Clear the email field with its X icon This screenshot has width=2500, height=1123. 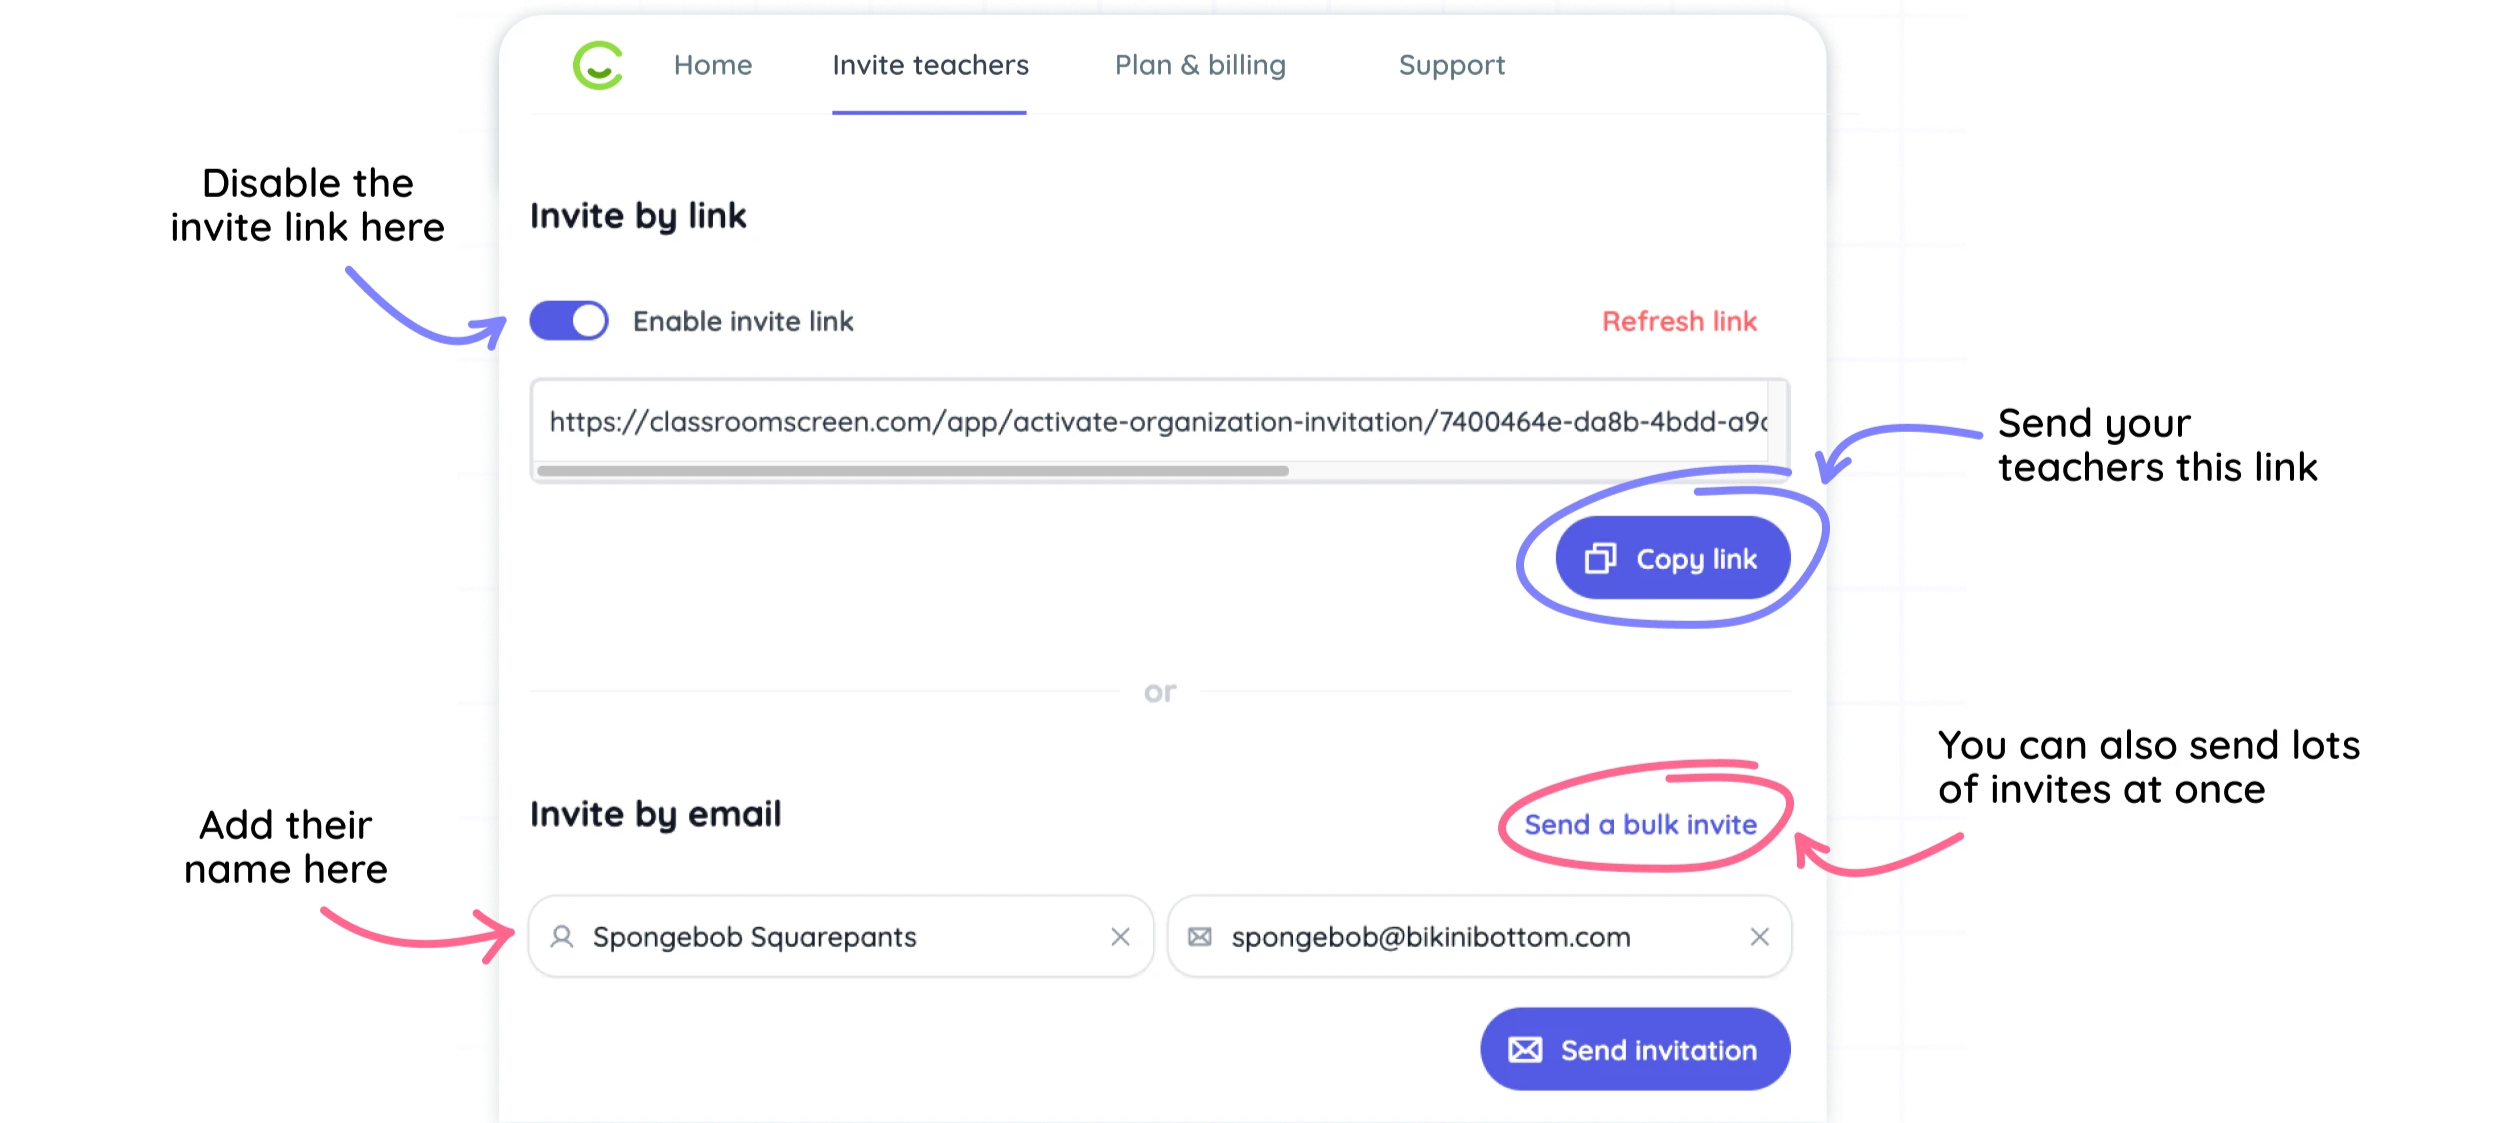(x=1759, y=937)
